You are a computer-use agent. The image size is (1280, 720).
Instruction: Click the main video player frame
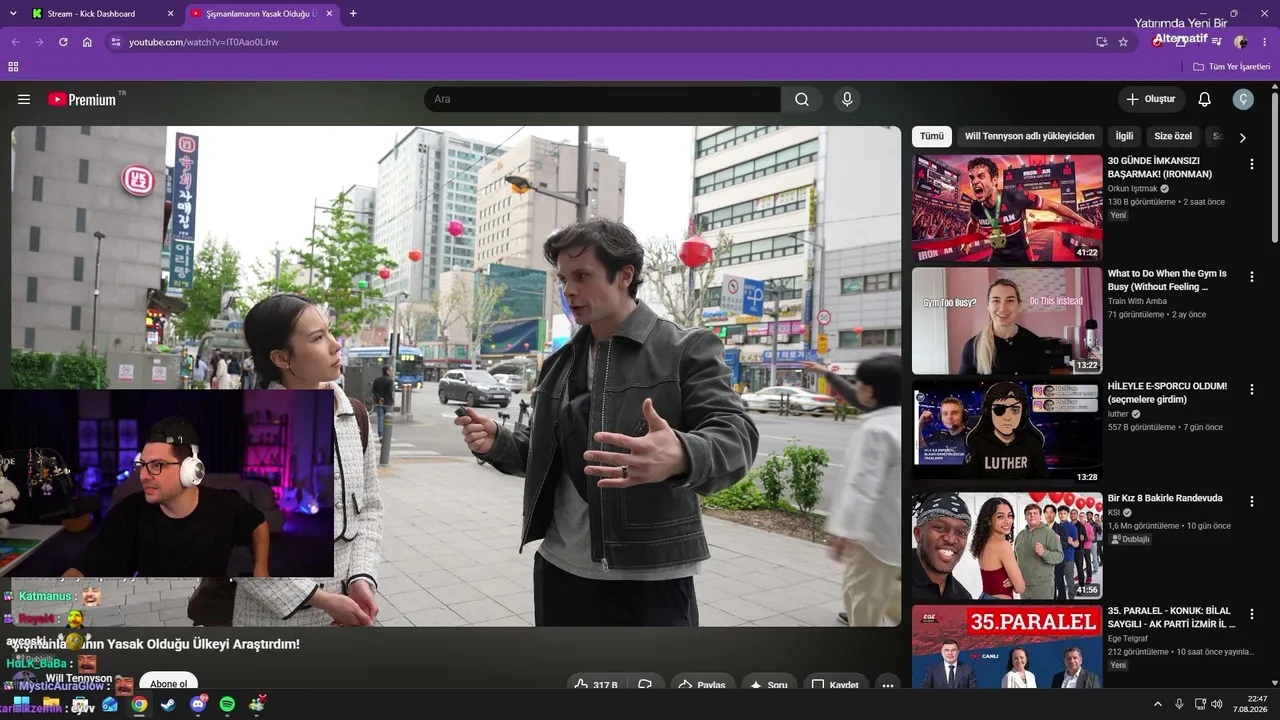point(456,376)
